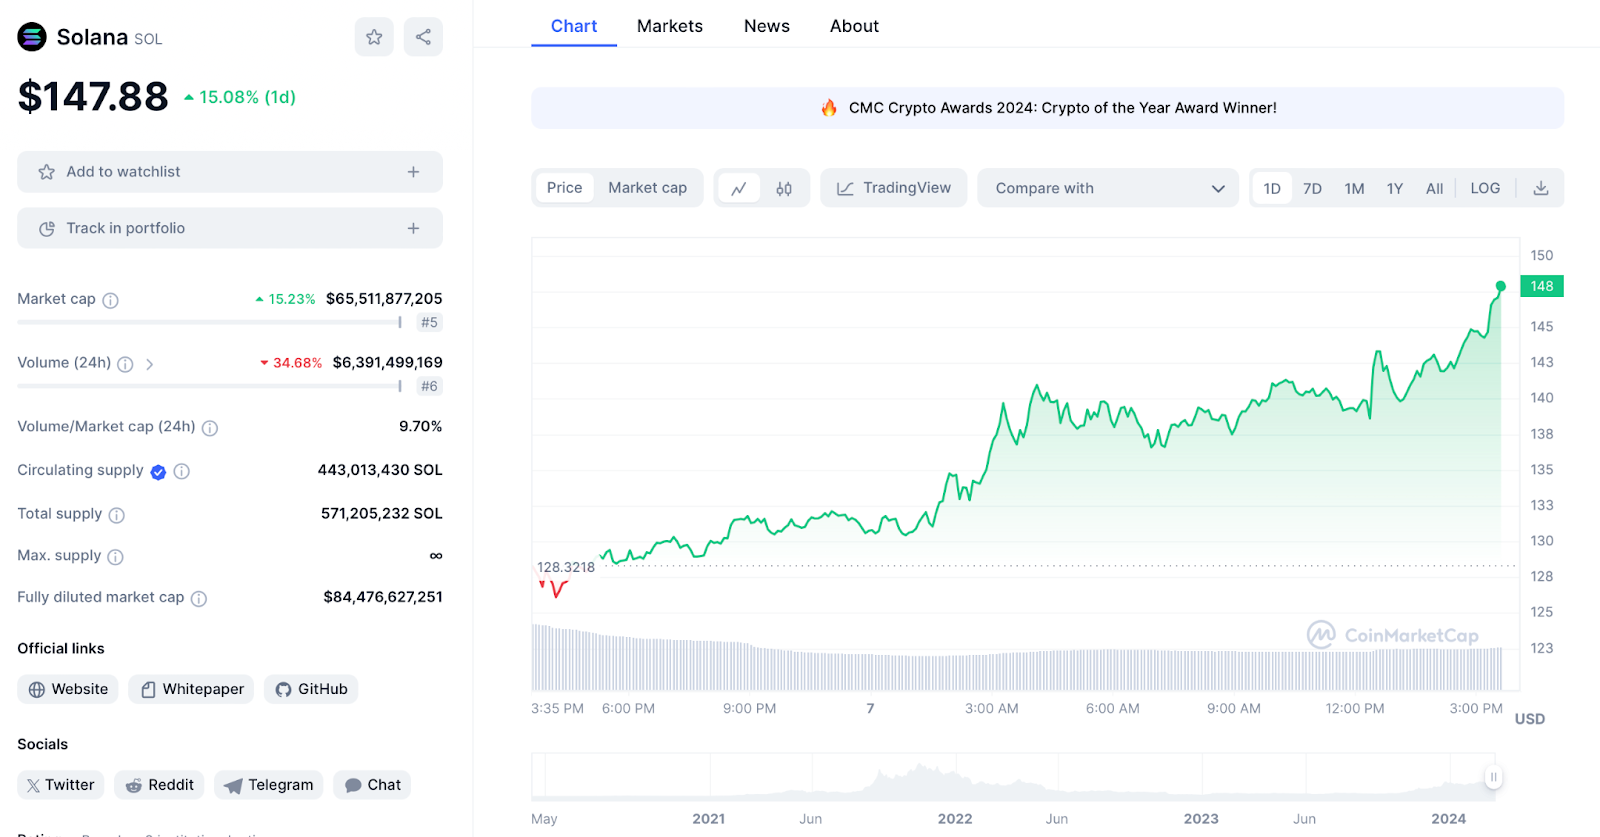Click the Total supply info icon
Image resolution: width=1600 pixels, height=837 pixels.
coord(116,515)
